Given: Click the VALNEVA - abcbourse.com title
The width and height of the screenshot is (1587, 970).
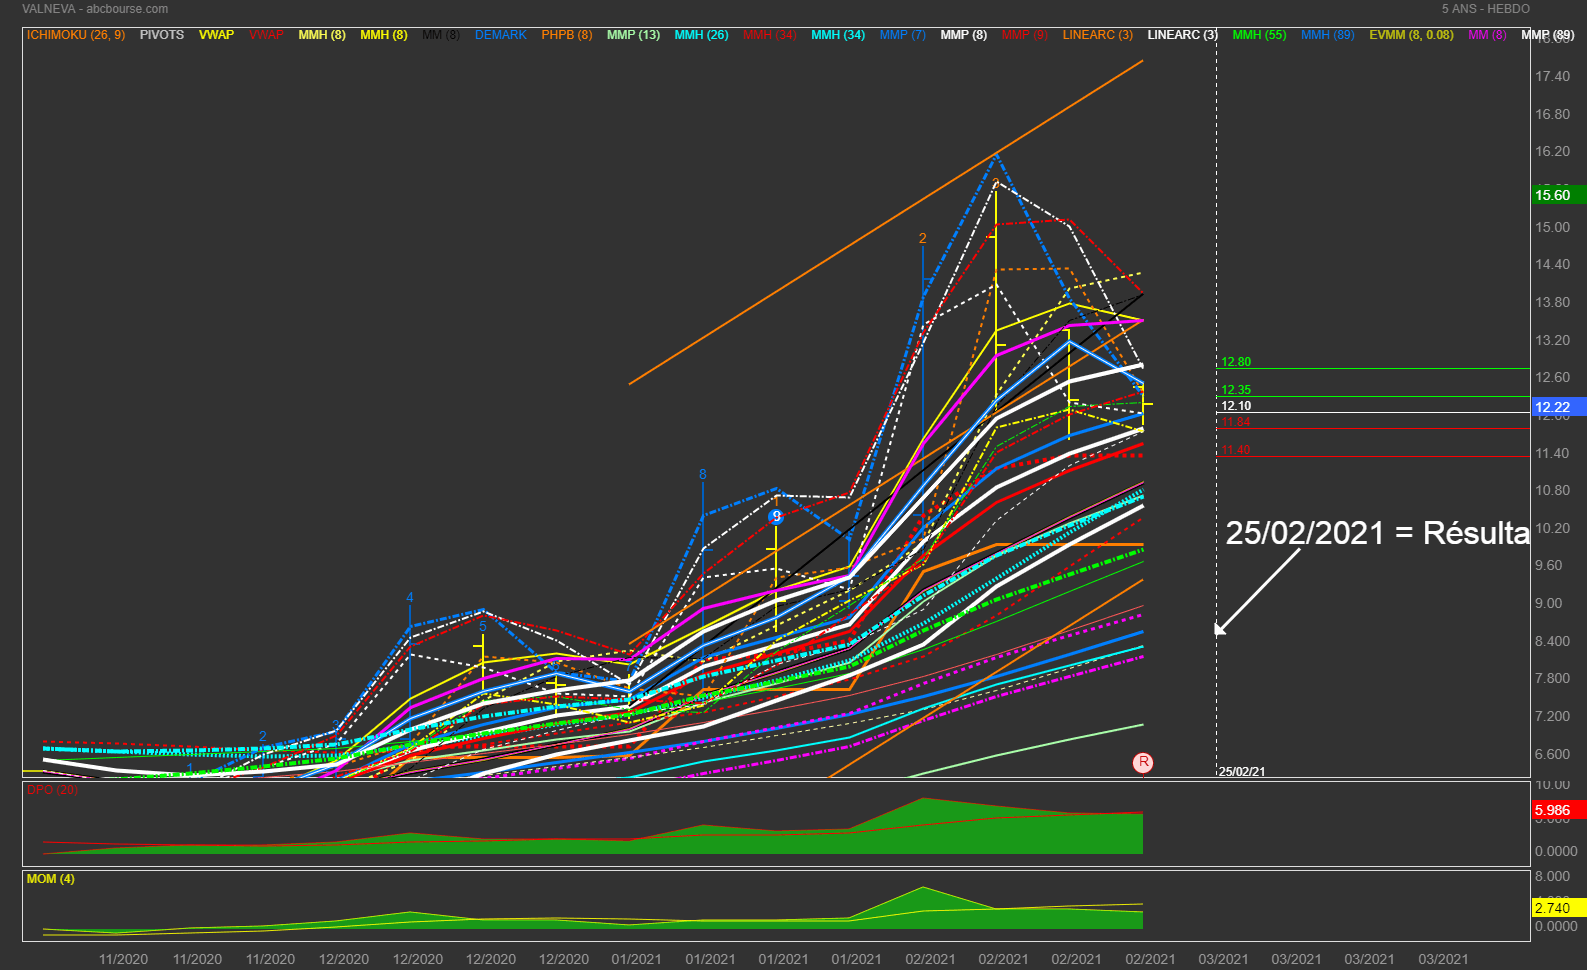Looking at the screenshot, I should pyautogui.click(x=95, y=9).
